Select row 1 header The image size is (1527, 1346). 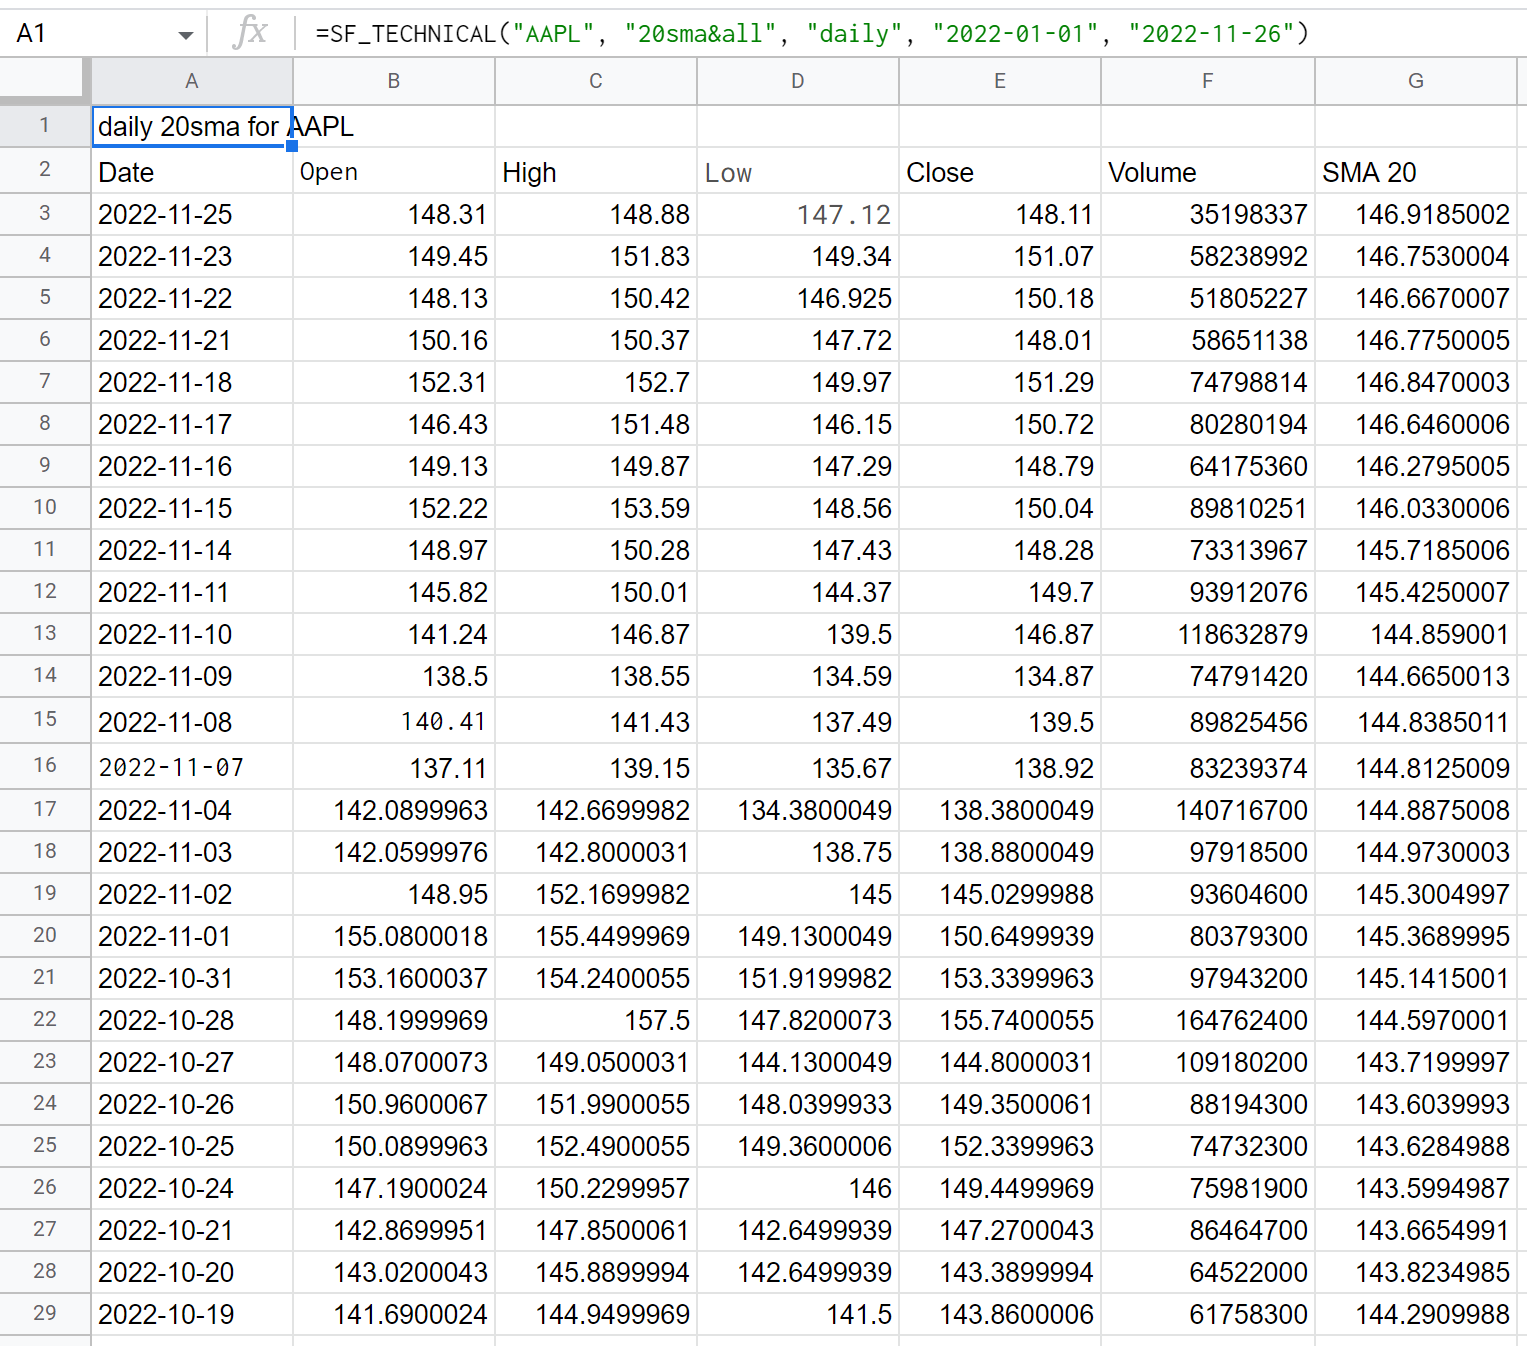[45, 126]
